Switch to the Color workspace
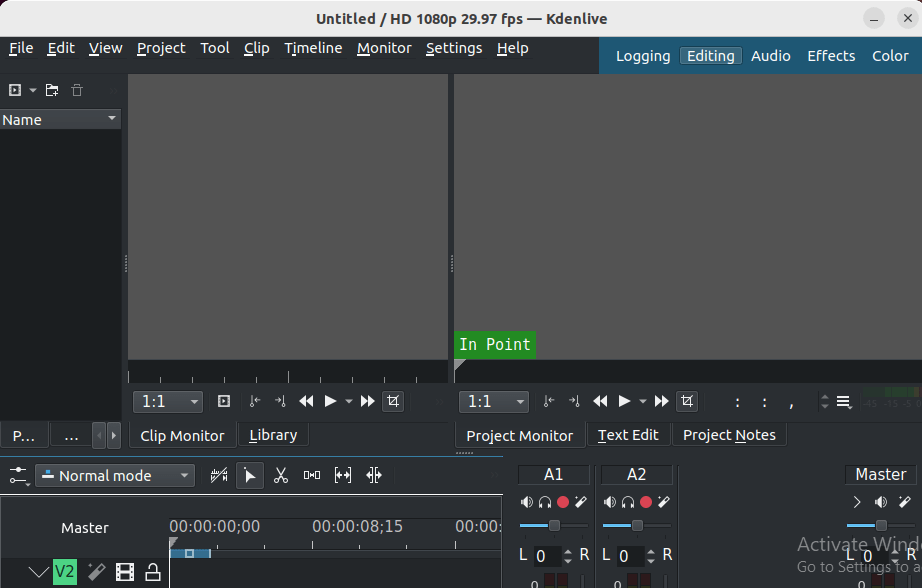The image size is (922, 588). tap(890, 56)
